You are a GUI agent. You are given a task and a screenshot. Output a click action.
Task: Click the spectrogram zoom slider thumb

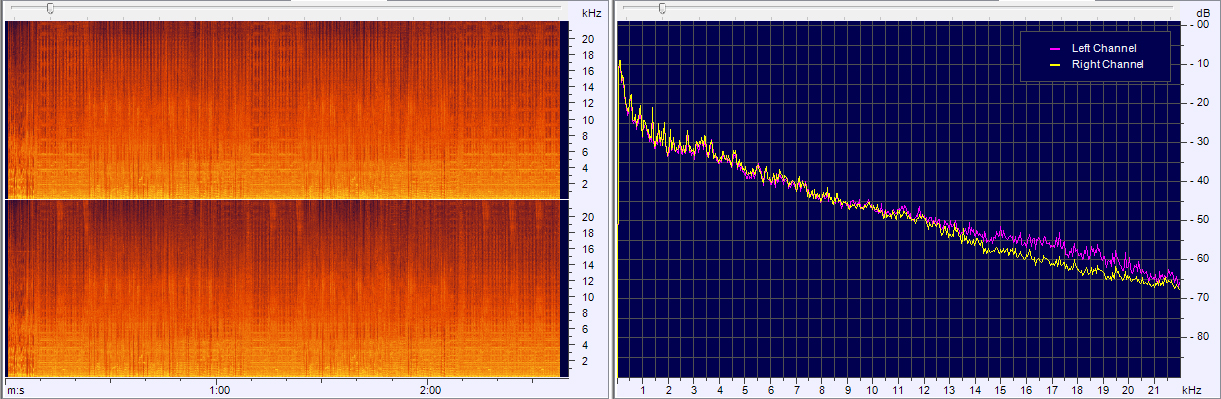coord(50,8)
